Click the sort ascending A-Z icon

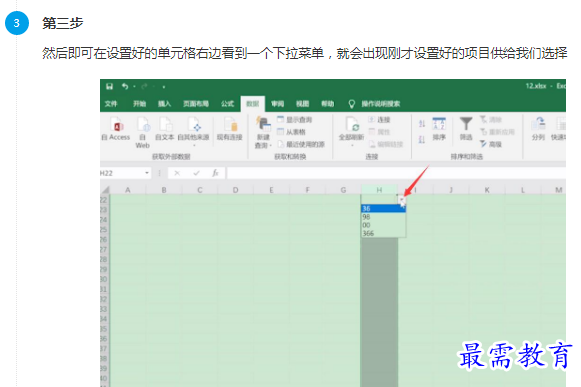click(x=422, y=123)
